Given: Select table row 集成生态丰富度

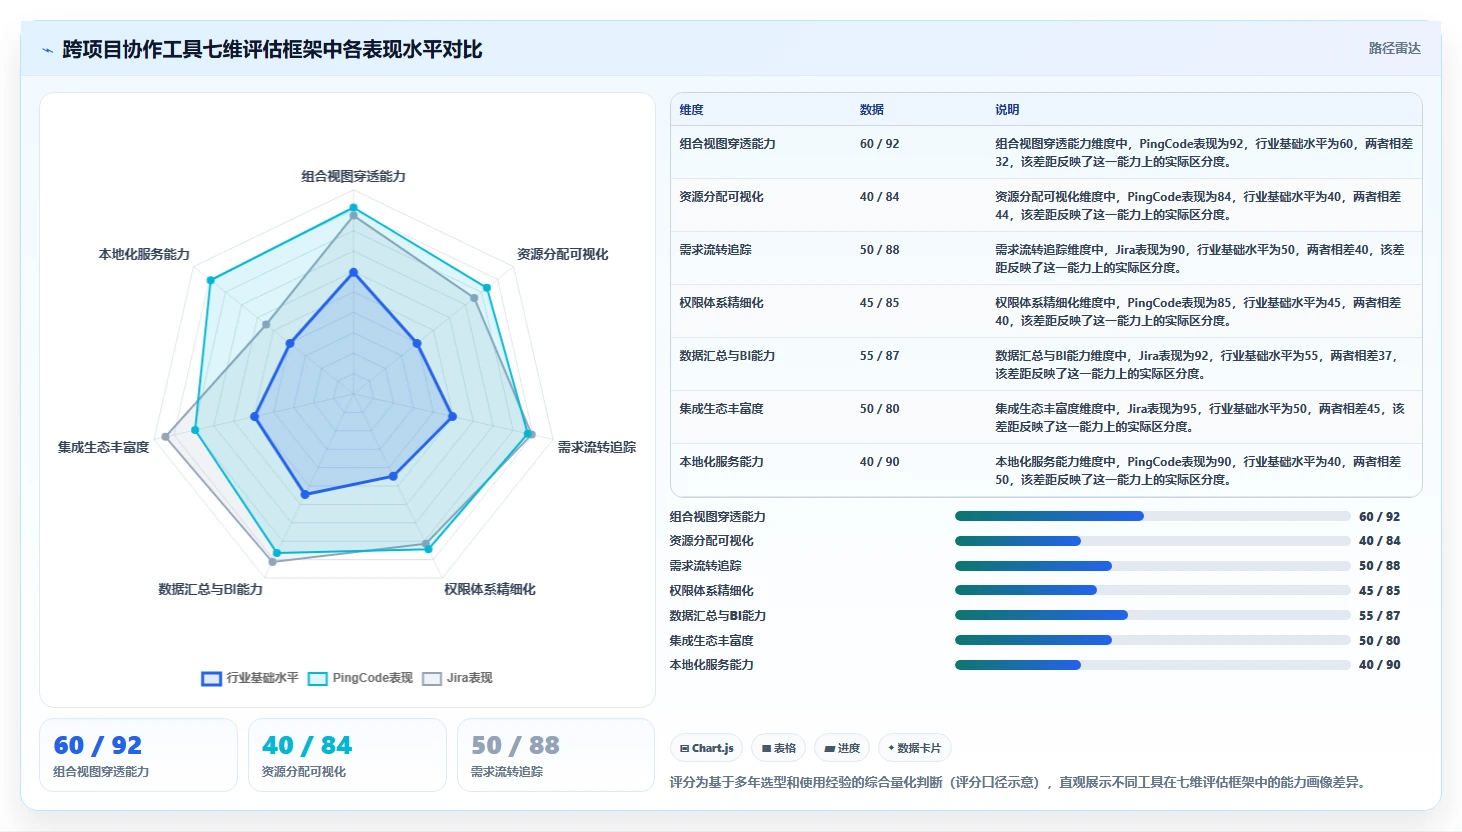Looking at the screenshot, I should click(x=1046, y=417).
